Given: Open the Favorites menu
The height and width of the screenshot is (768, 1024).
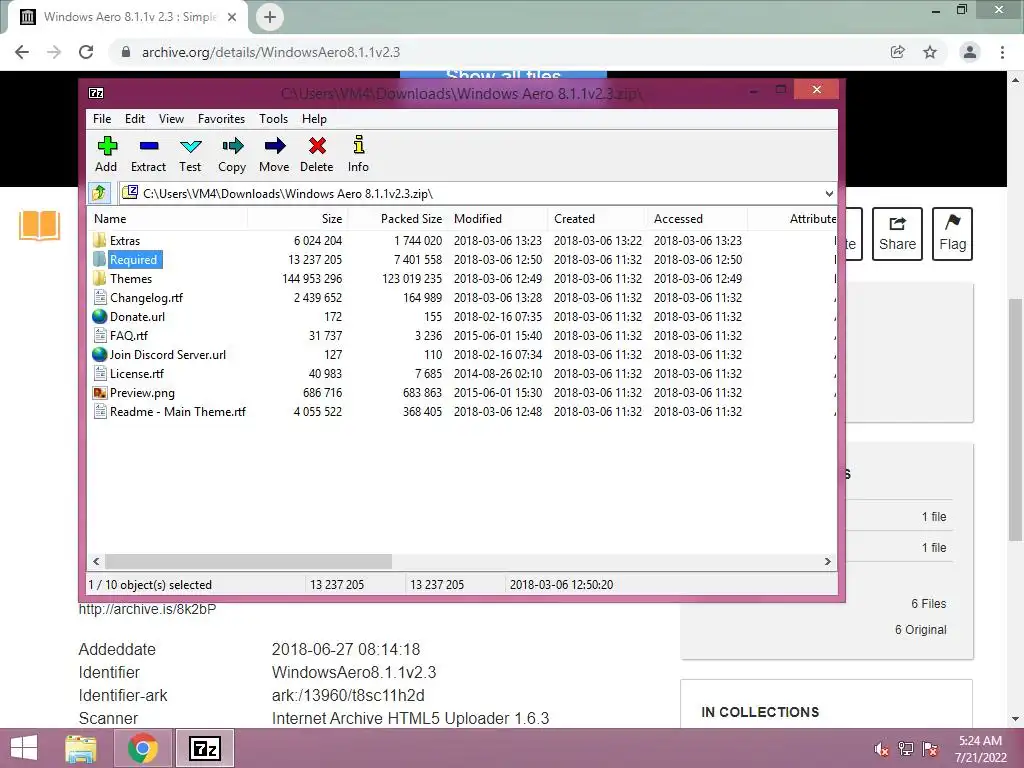Looking at the screenshot, I should (221, 119).
